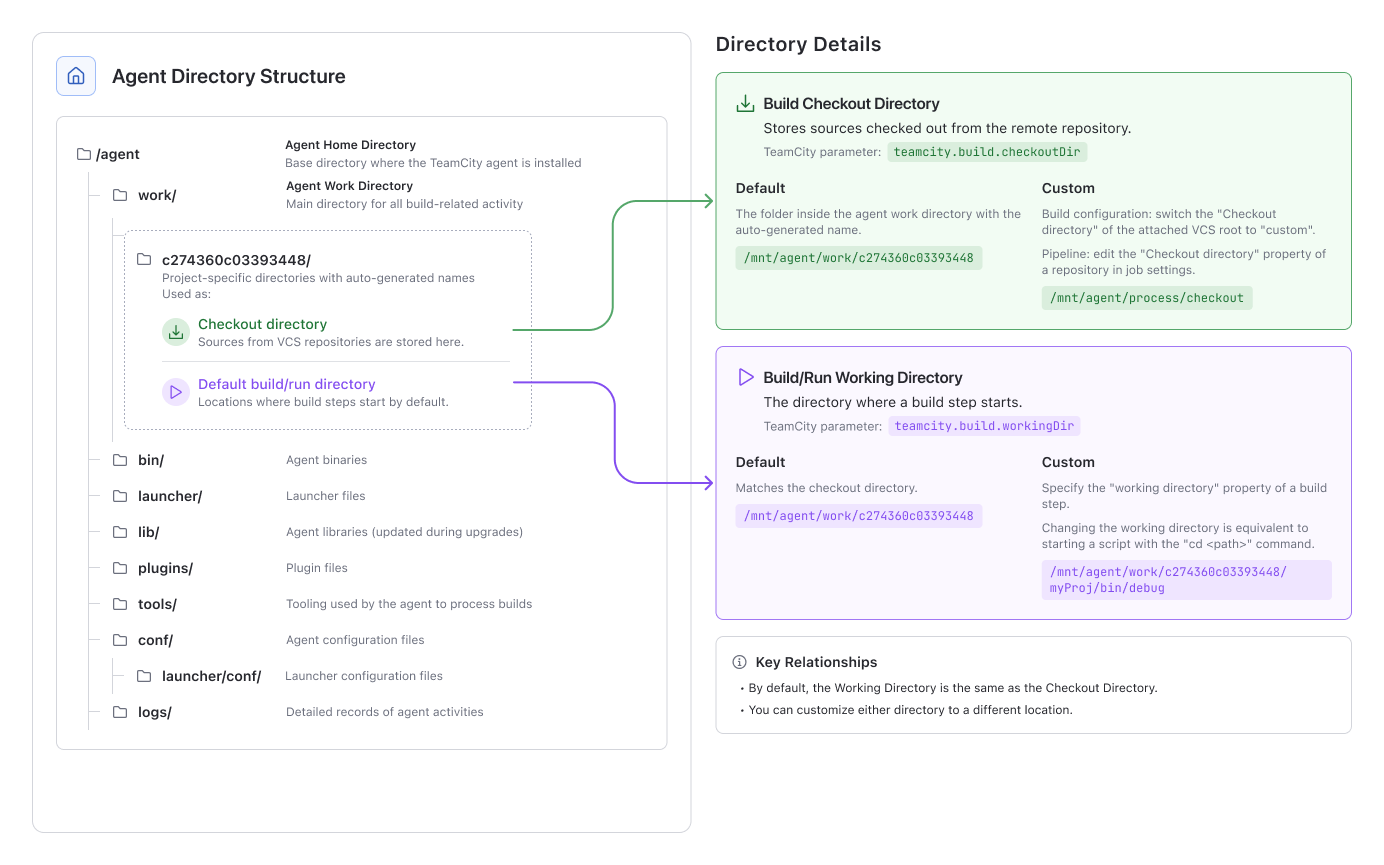
Task: Click the Build Checkout Directory title
Action: coord(851,104)
